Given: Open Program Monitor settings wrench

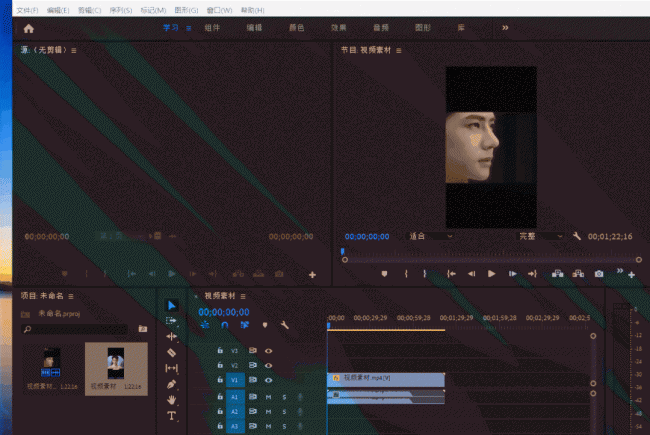Looking at the screenshot, I should (577, 236).
